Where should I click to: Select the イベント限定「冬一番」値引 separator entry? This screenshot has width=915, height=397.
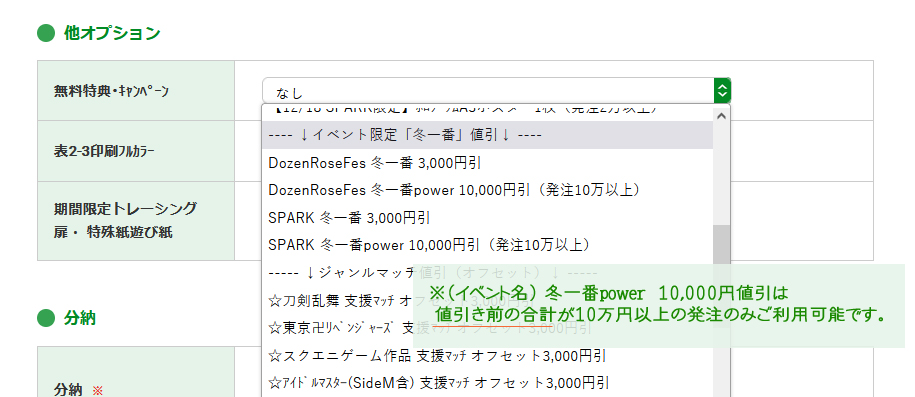[487, 135]
